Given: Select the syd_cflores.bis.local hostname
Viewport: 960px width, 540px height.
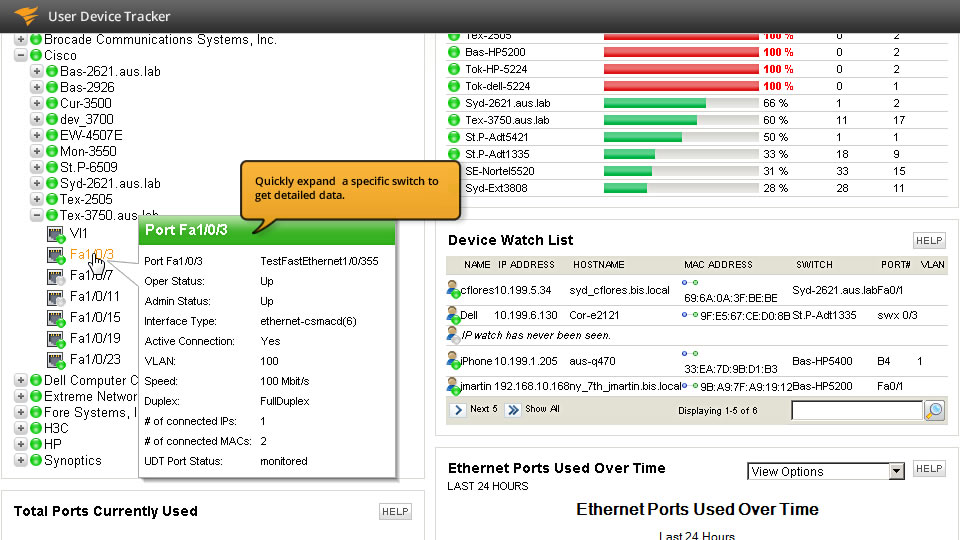Looking at the screenshot, I should click(x=619, y=290).
